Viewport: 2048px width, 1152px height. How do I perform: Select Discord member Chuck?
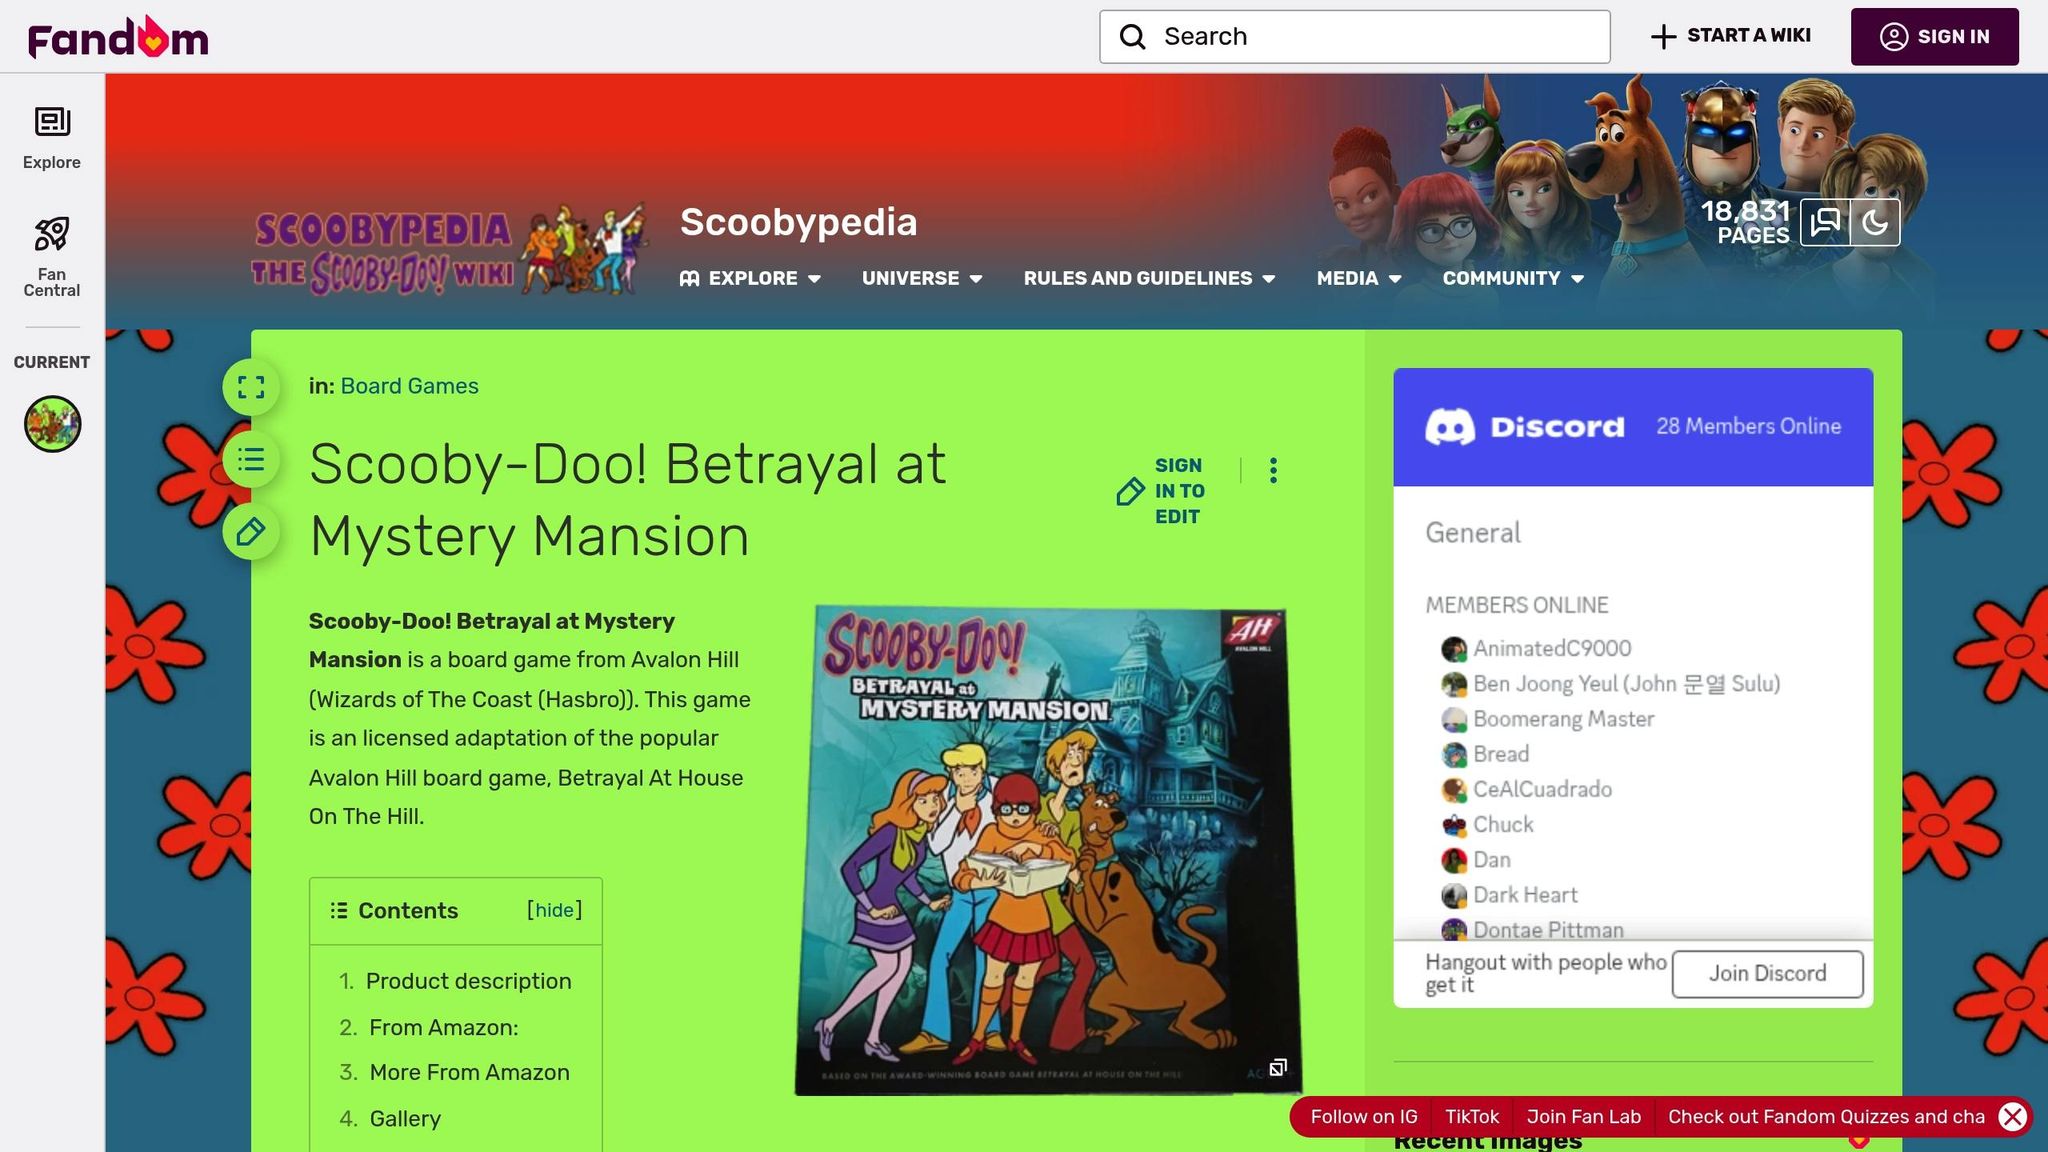pyautogui.click(x=1502, y=824)
